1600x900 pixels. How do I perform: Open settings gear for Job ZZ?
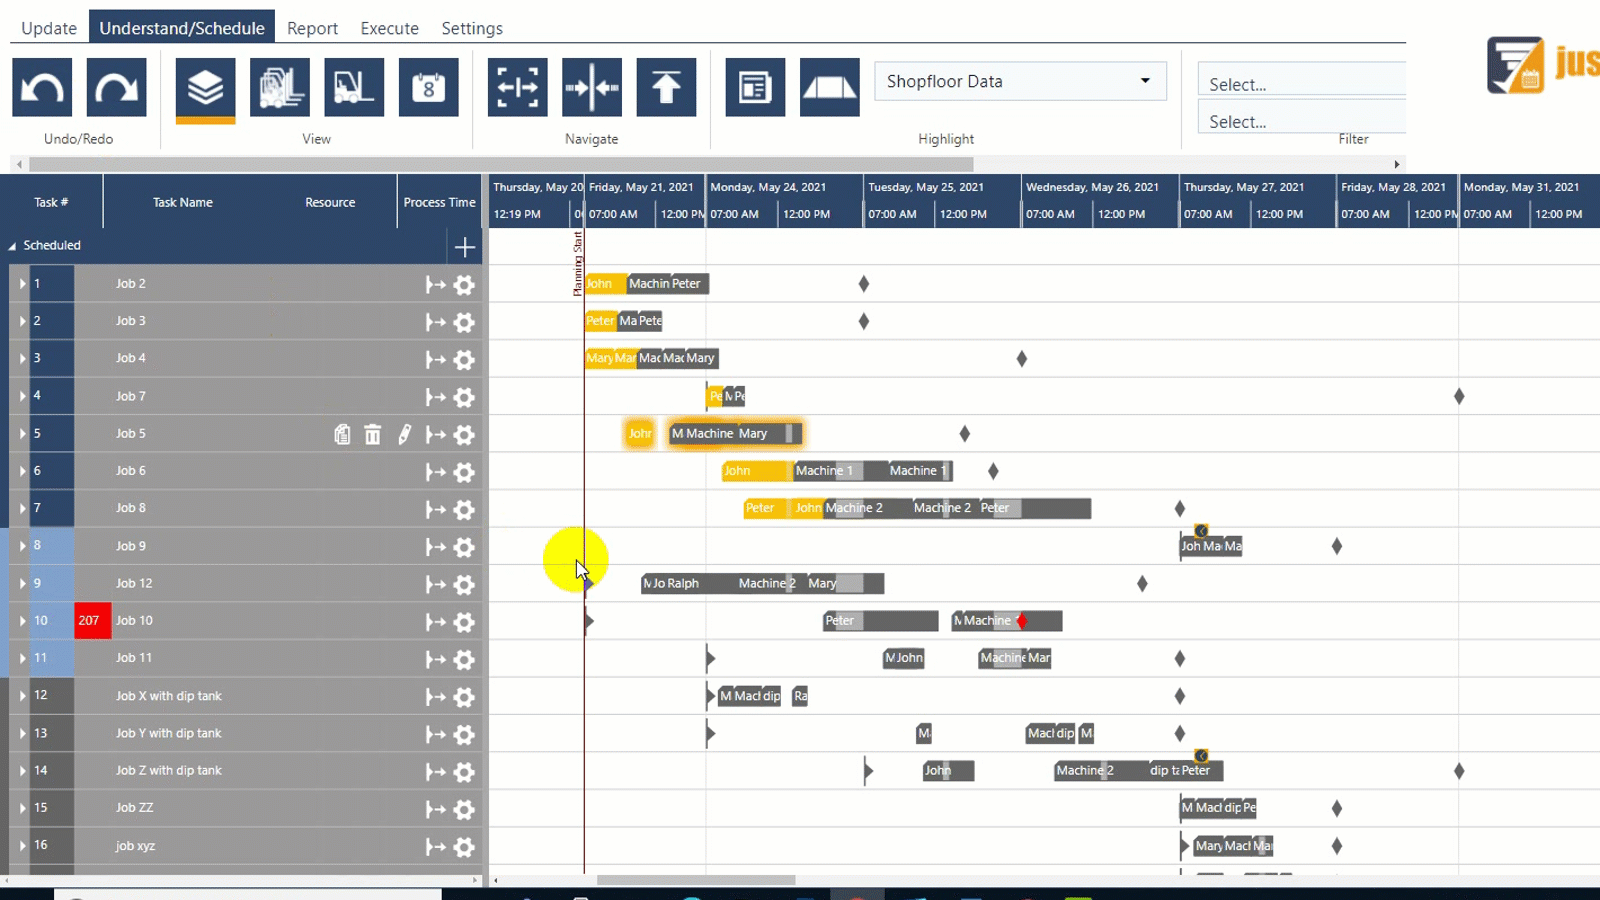(464, 809)
